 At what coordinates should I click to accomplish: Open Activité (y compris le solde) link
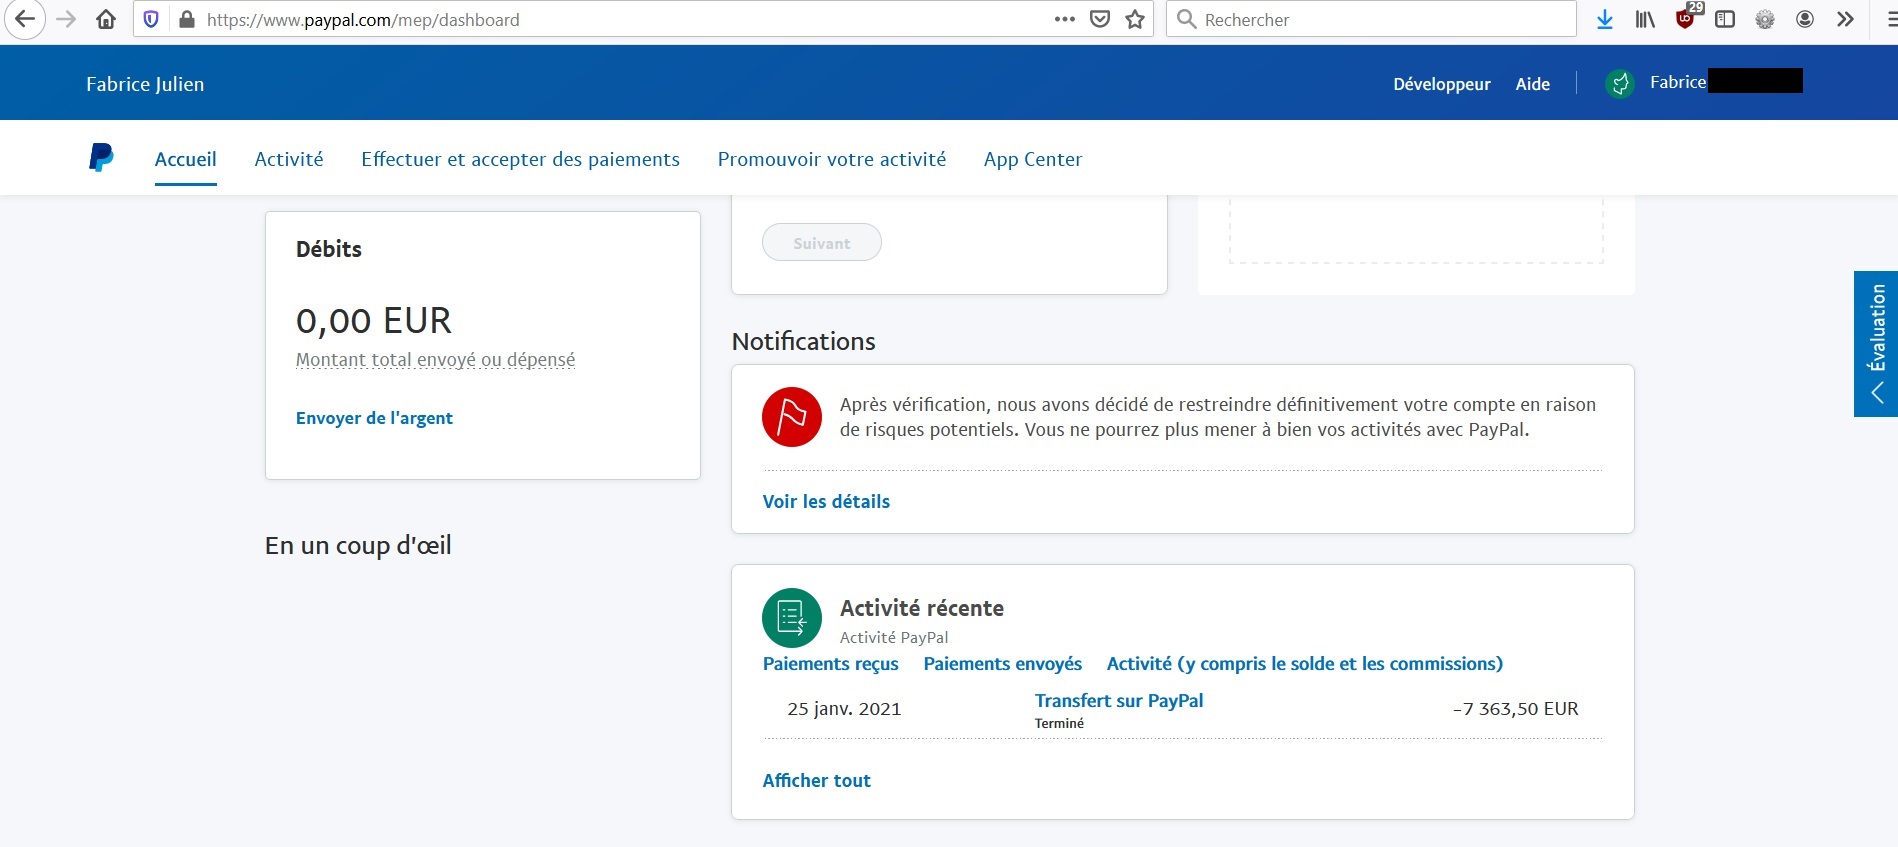(1305, 664)
